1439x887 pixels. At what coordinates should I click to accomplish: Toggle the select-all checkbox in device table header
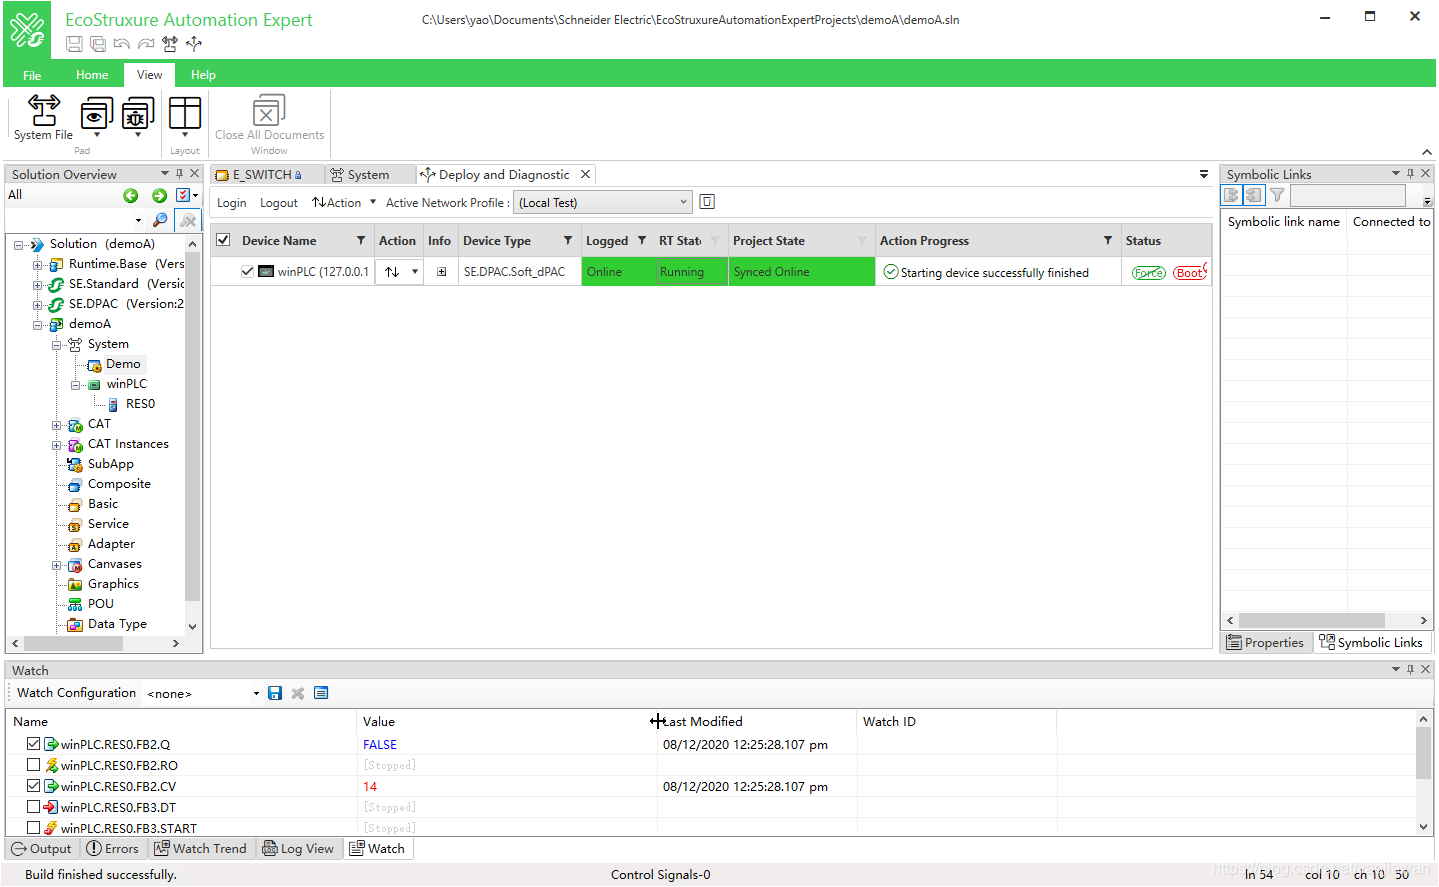(x=223, y=240)
